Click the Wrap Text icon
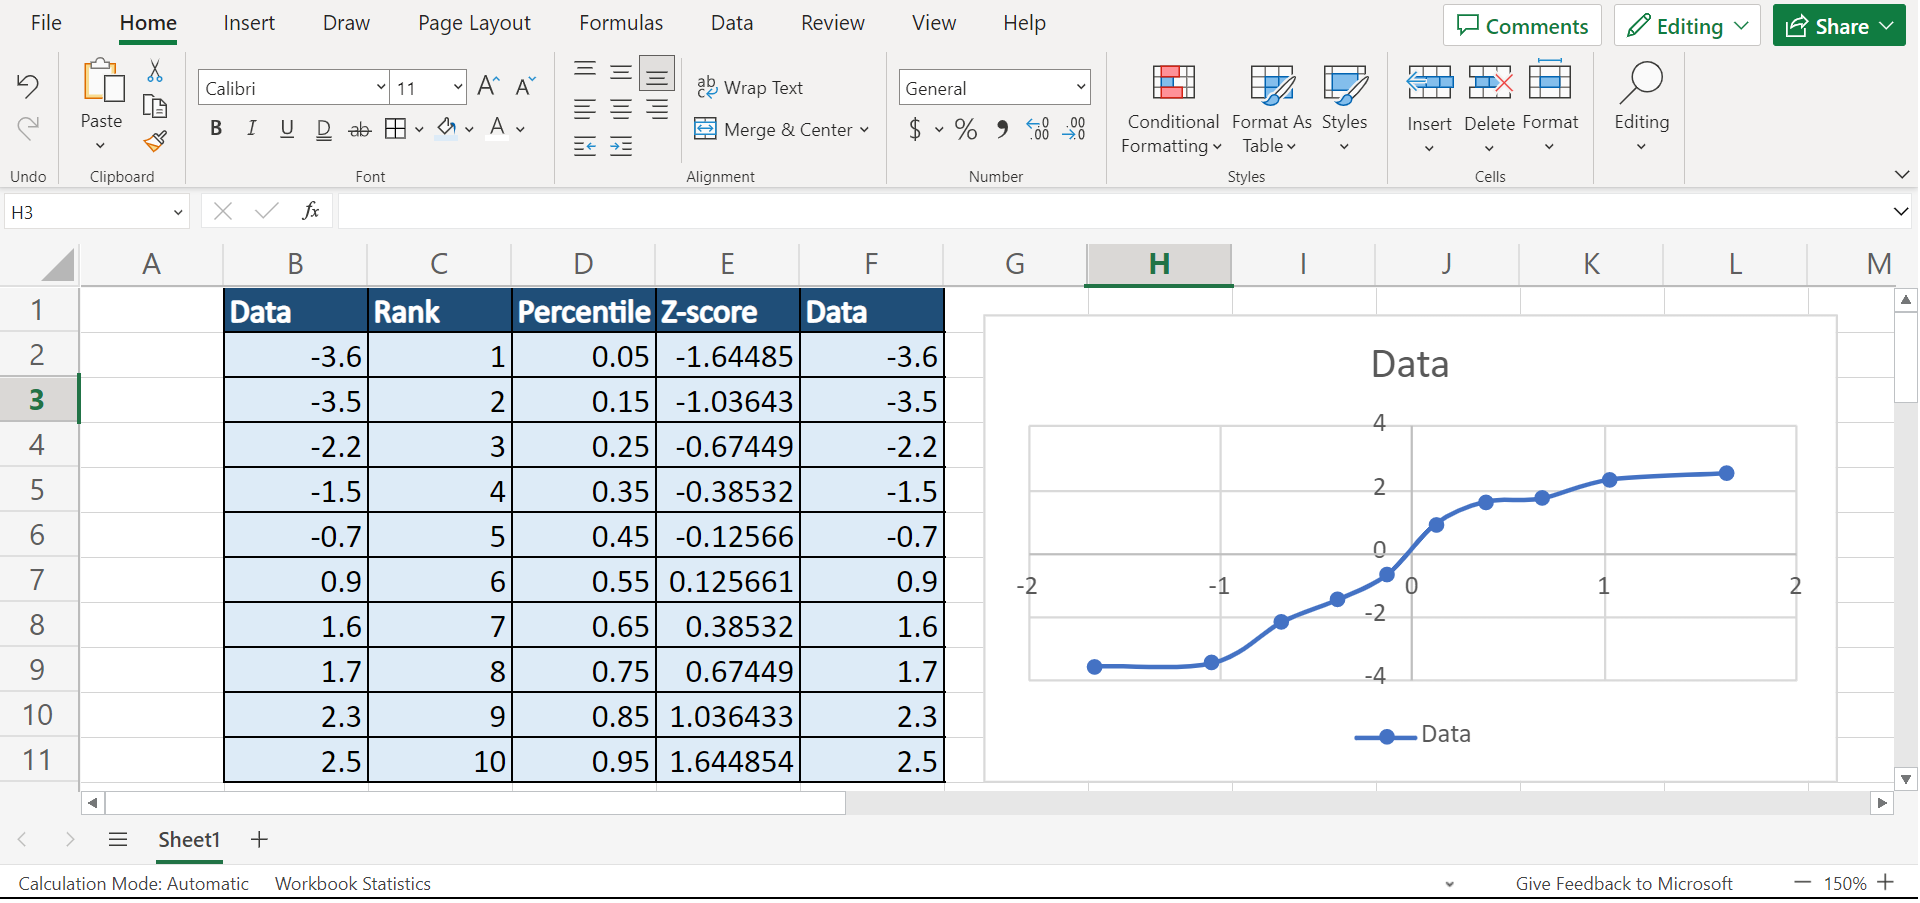The height and width of the screenshot is (903, 1920). point(708,87)
